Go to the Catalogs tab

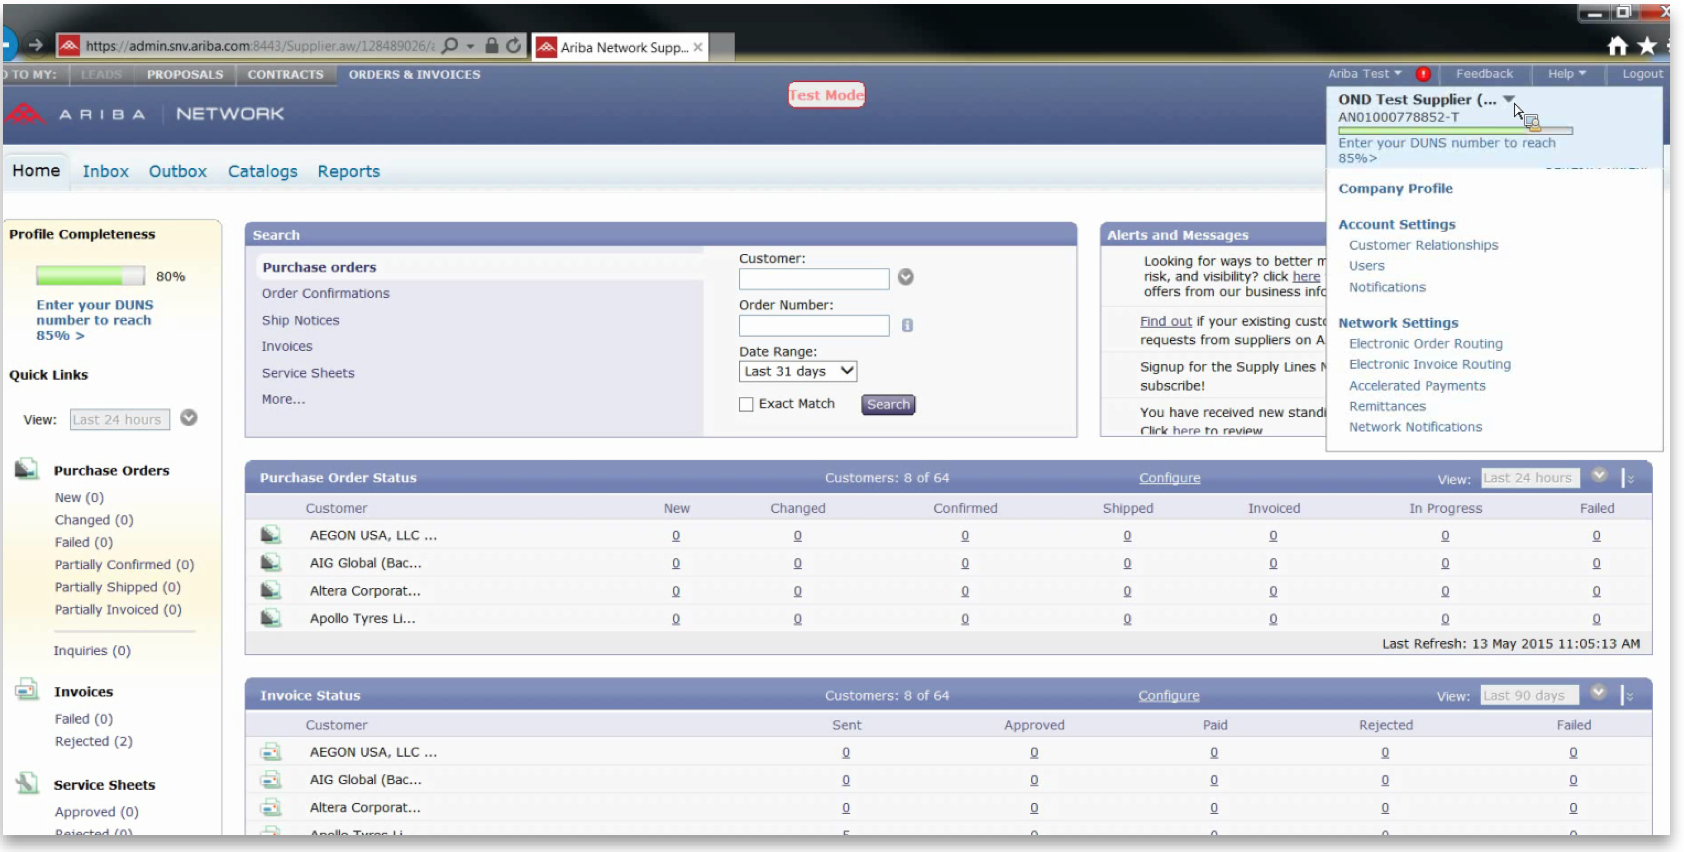coord(262,171)
